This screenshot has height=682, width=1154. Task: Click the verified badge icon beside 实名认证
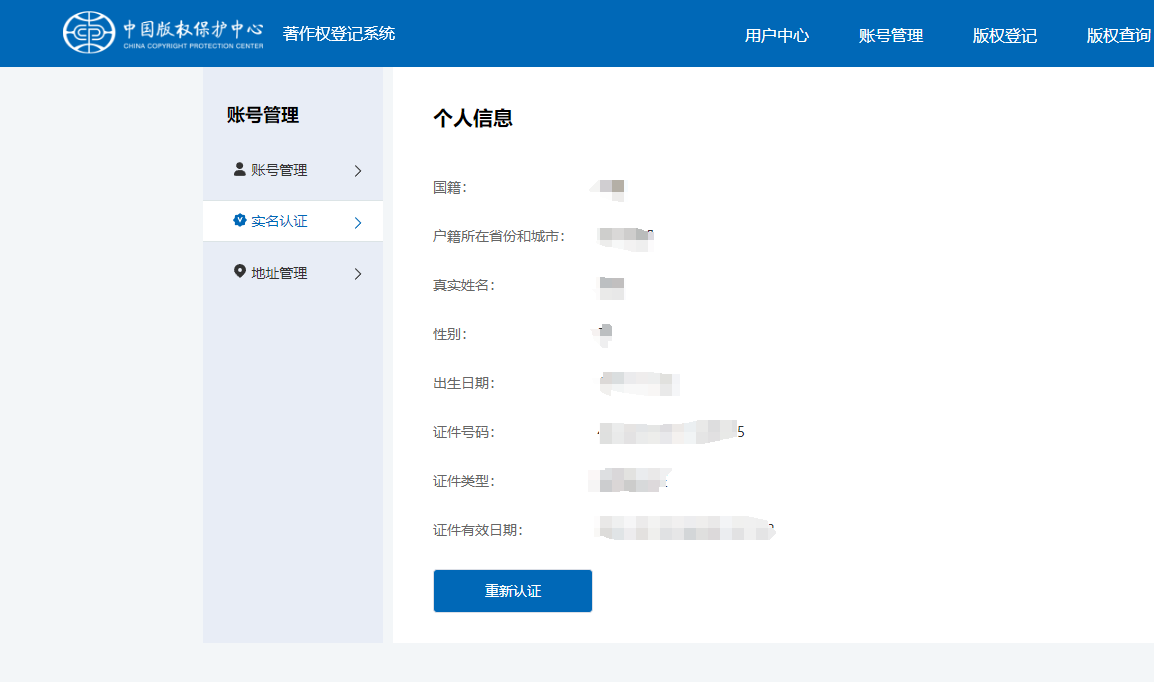[239, 221]
